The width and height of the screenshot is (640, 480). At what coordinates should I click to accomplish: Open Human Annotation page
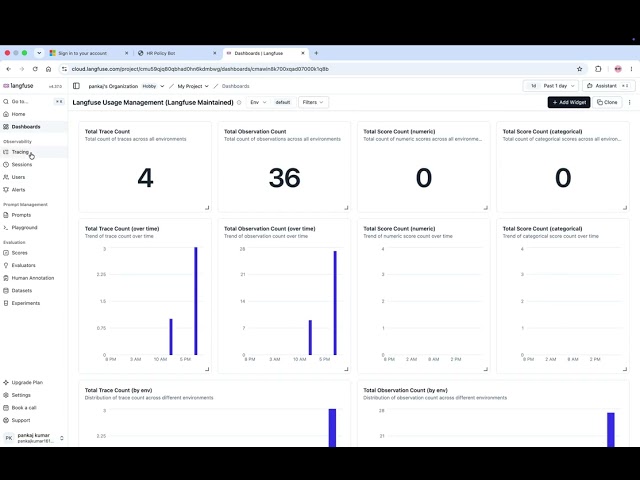pyautogui.click(x=33, y=278)
